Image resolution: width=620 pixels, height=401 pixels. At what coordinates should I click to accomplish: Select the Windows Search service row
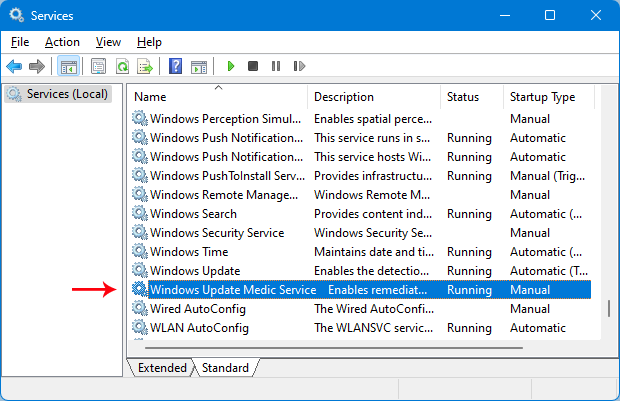coord(193,214)
